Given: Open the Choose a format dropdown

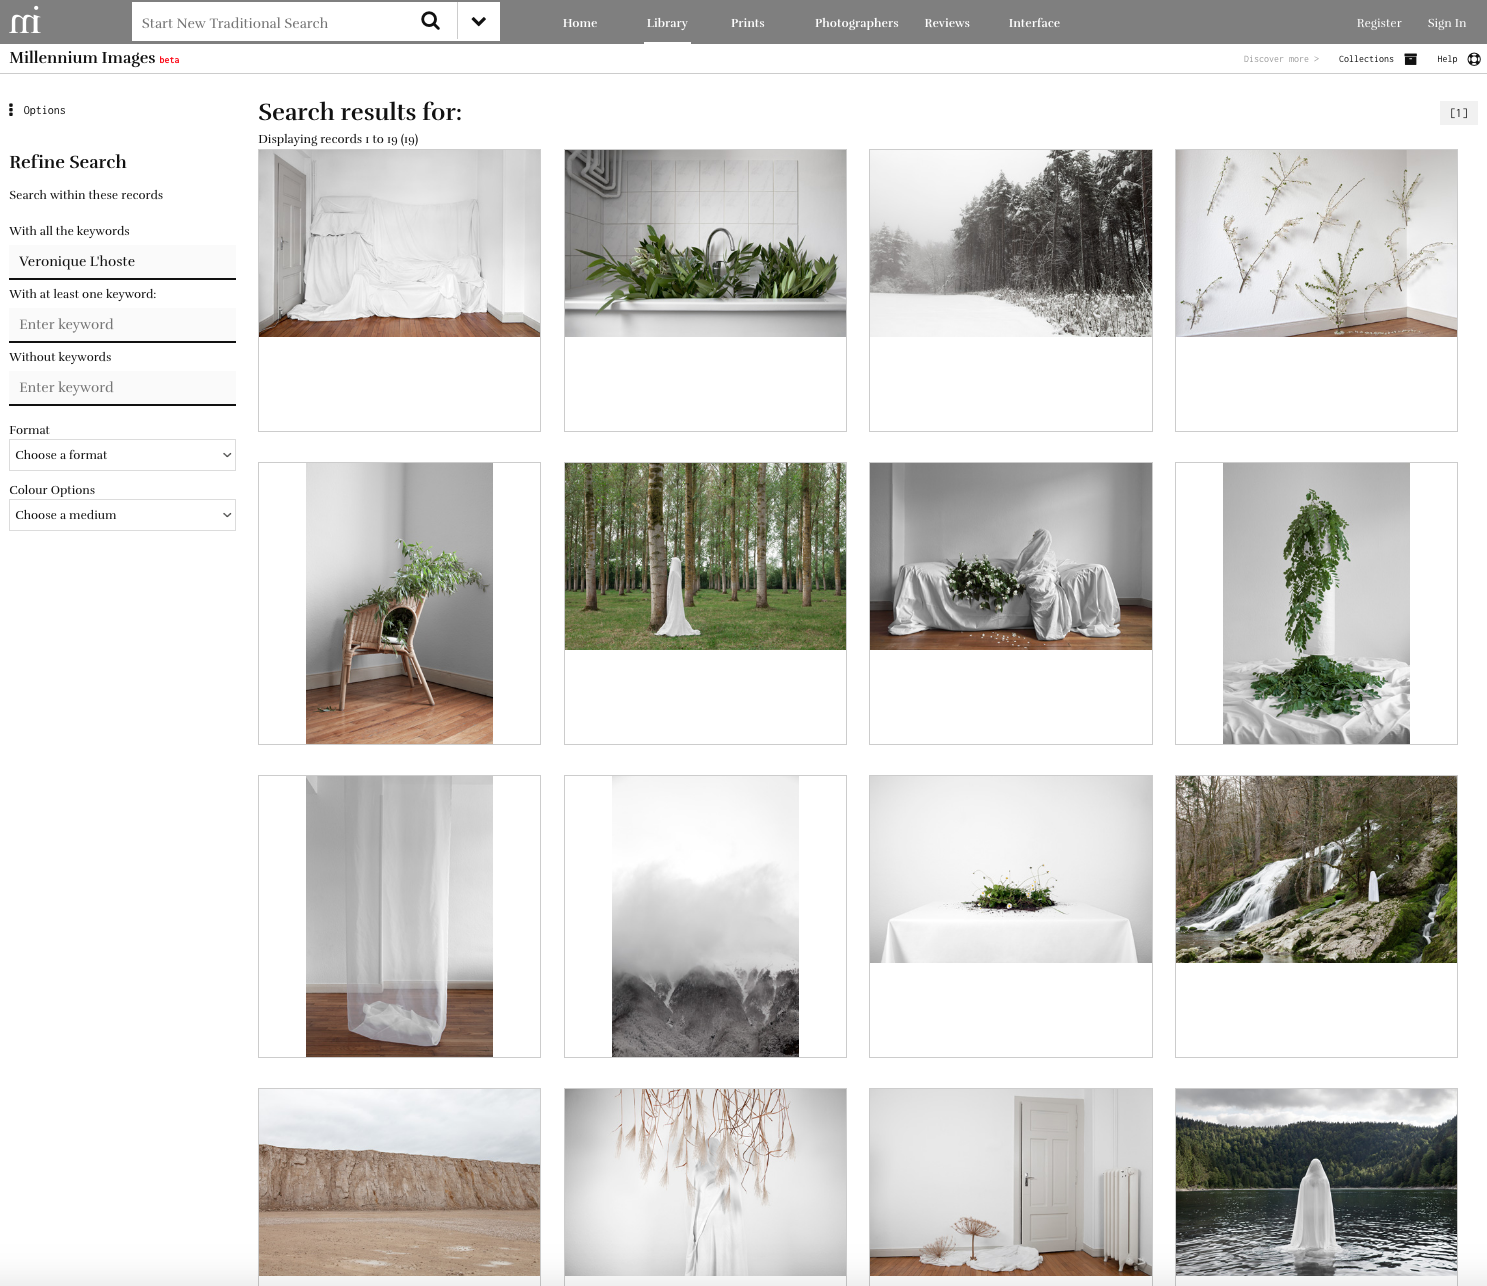Looking at the screenshot, I should 122,455.
